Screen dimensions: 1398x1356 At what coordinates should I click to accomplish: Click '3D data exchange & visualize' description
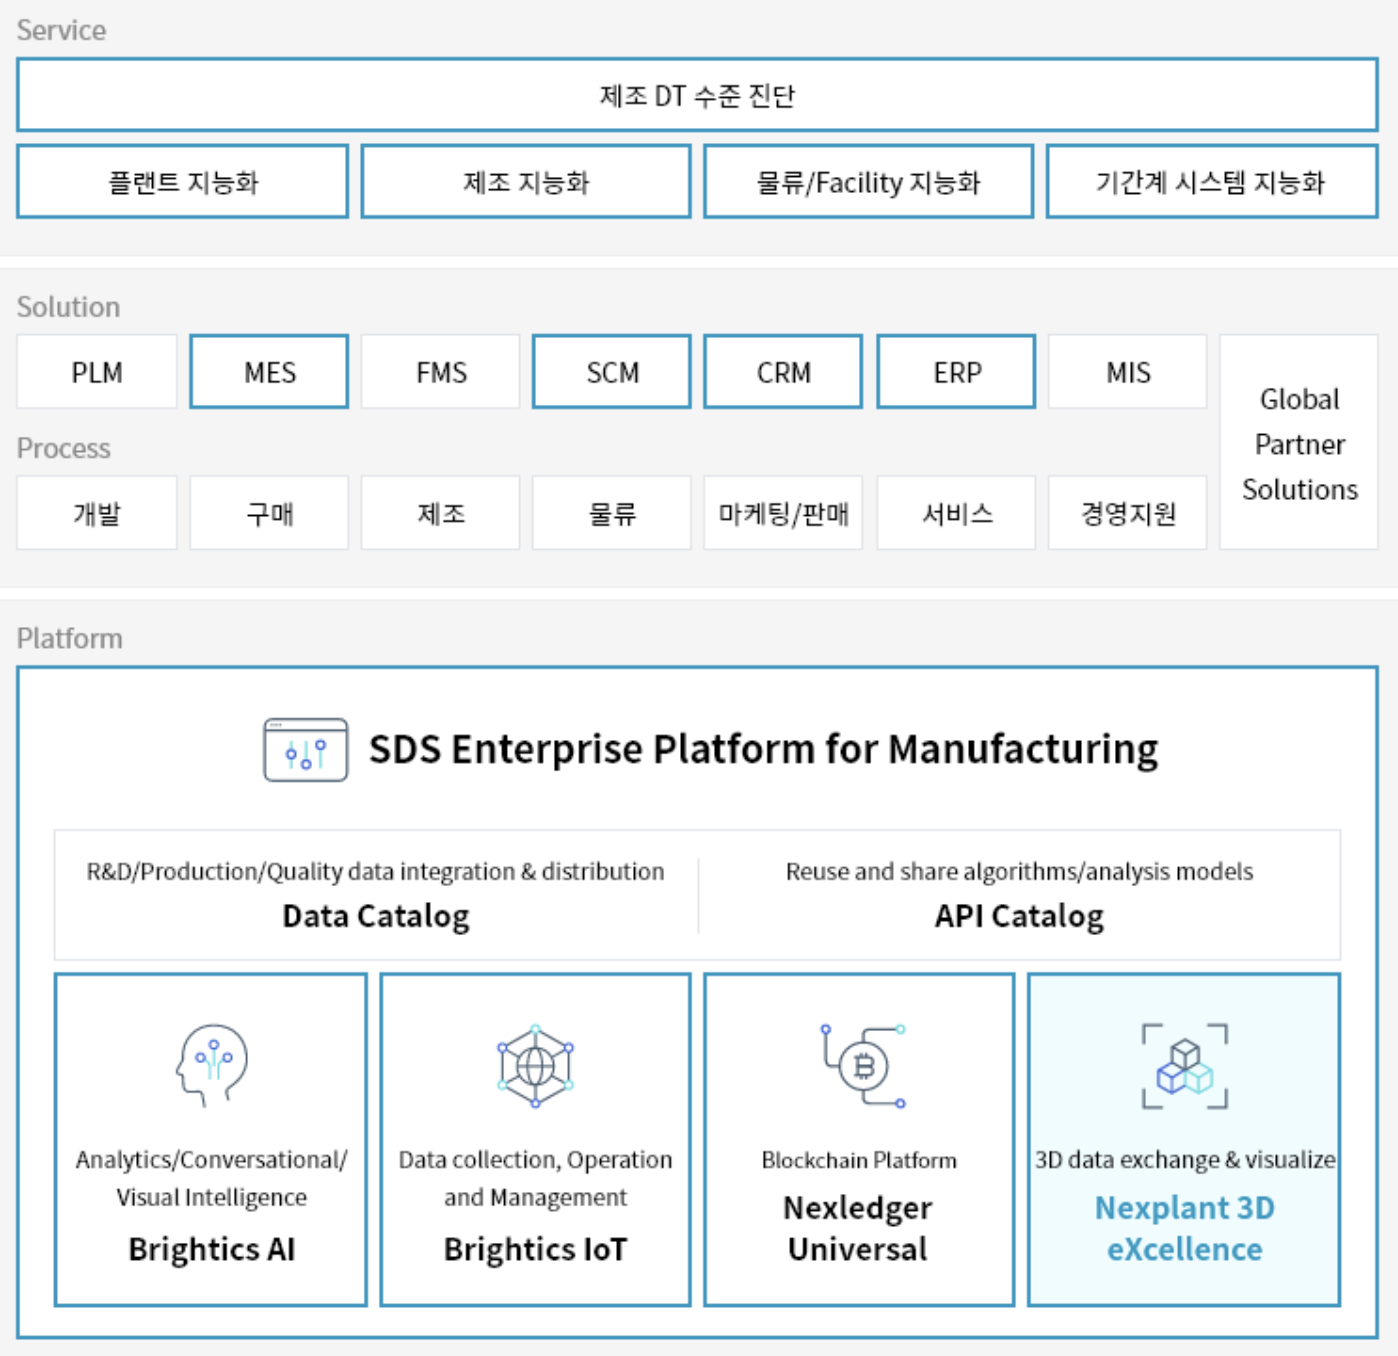pos(1185,1160)
